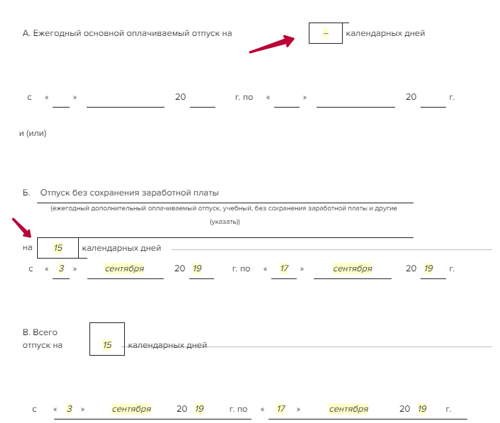Click the end year '19' in section В
500x423 pixels.
tap(422, 409)
